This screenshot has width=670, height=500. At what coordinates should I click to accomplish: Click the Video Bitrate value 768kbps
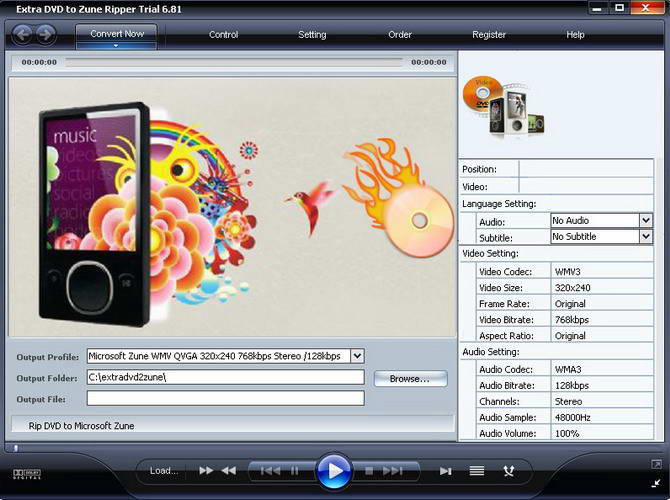(572, 320)
